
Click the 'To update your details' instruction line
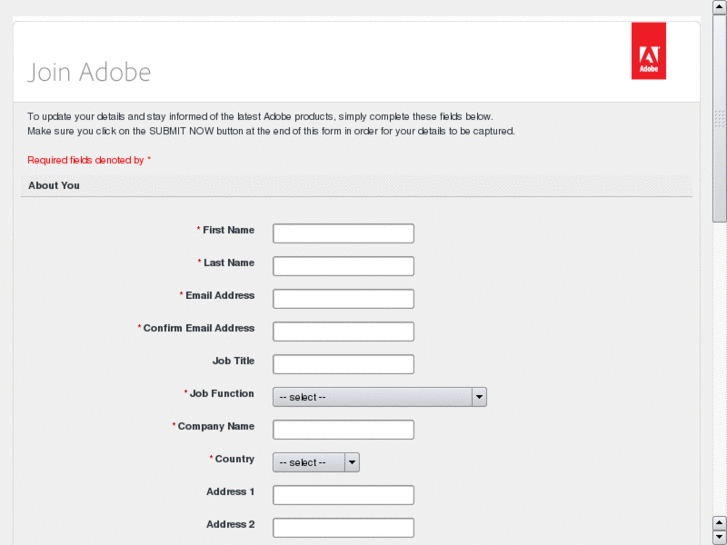click(260, 116)
